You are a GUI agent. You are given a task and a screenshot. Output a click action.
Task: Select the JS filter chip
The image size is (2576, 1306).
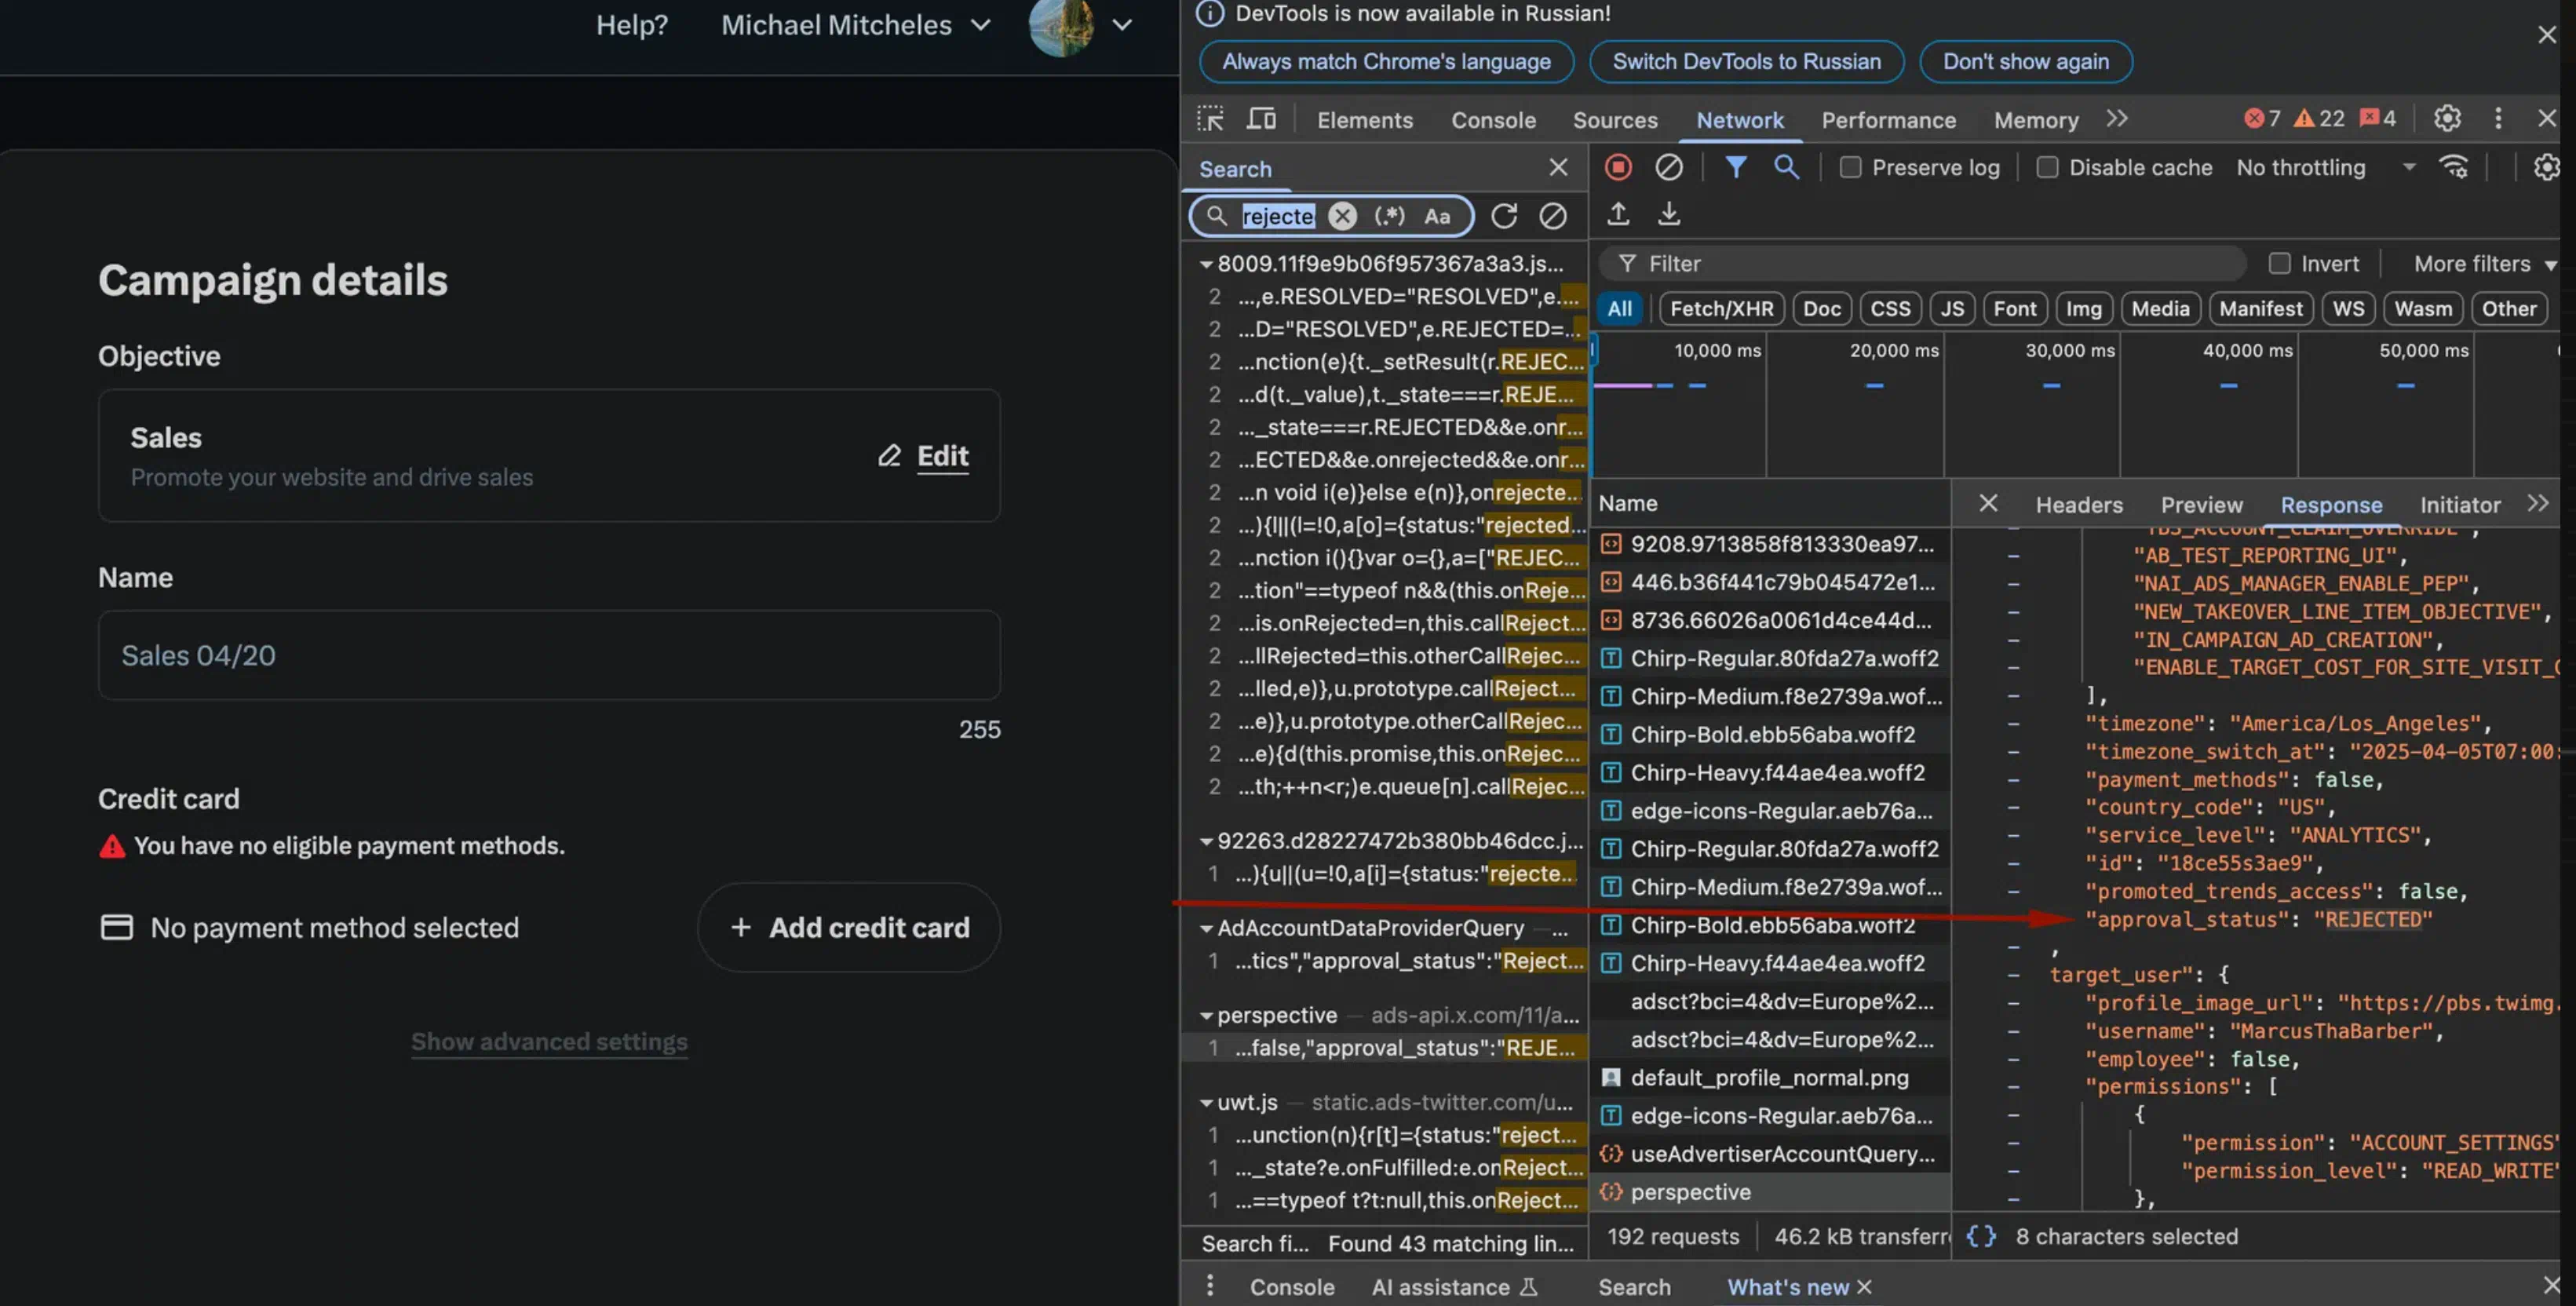click(x=1952, y=308)
